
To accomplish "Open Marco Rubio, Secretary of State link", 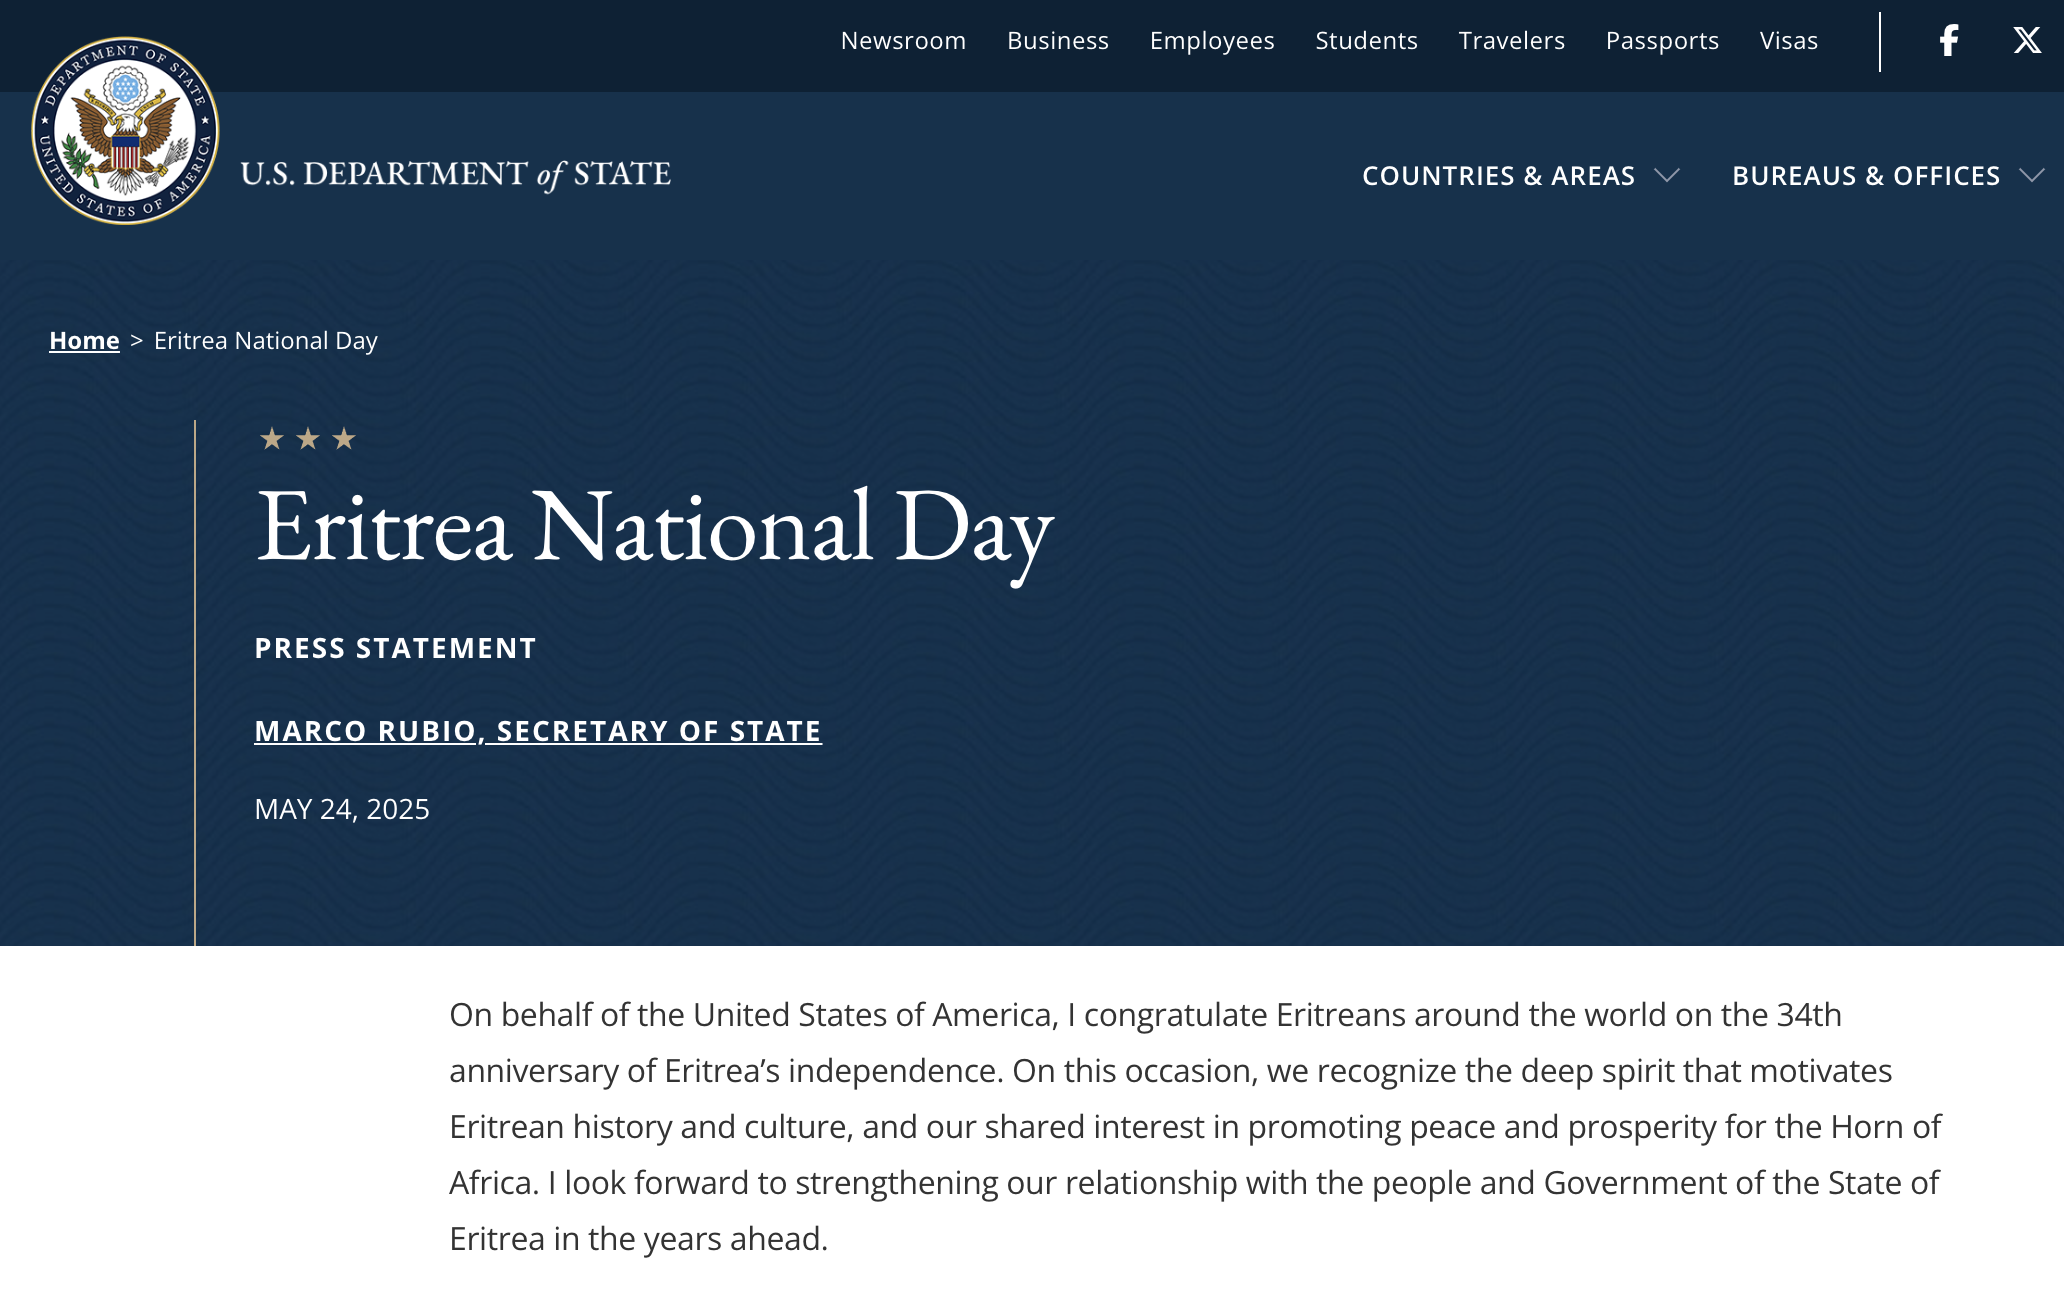I will [538, 731].
